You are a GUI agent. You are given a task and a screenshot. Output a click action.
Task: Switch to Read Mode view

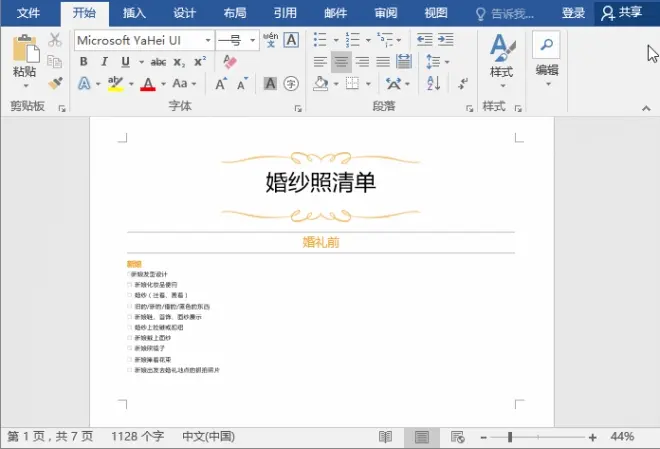pos(385,437)
